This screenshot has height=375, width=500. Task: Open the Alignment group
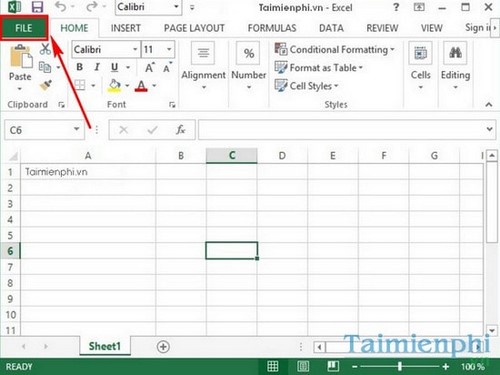(x=203, y=67)
